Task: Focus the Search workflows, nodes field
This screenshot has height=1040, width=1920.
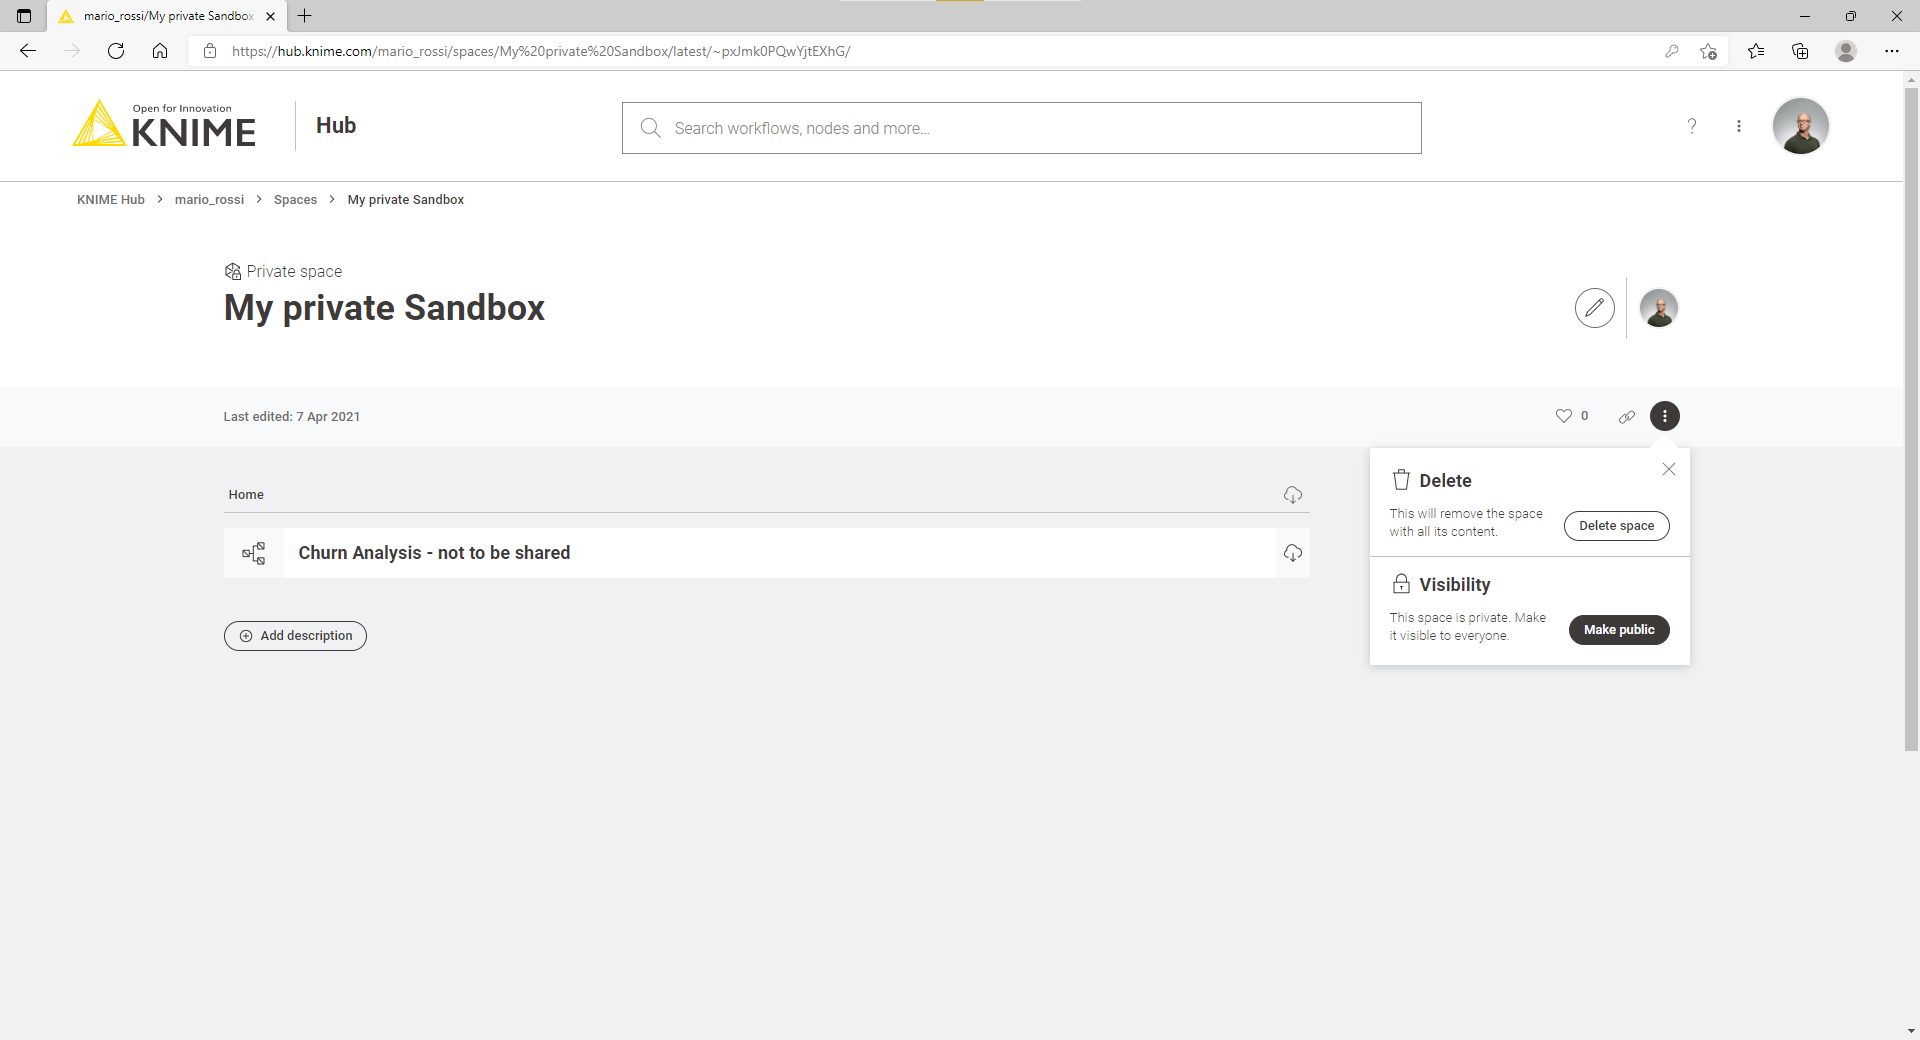Action: click(x=1021, y=128)
